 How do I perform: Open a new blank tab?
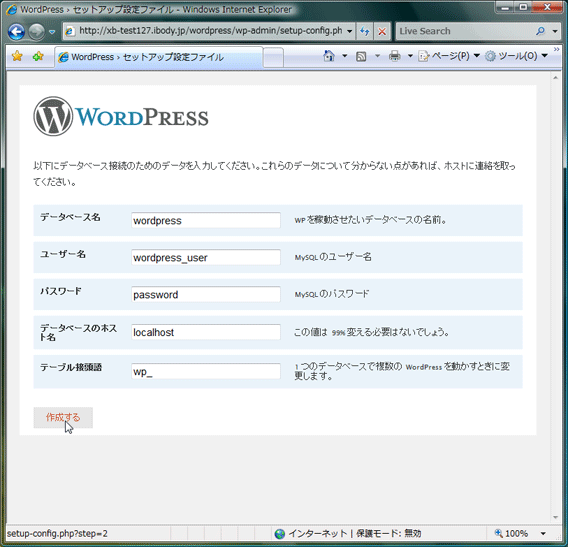click(x=273, y=58)
